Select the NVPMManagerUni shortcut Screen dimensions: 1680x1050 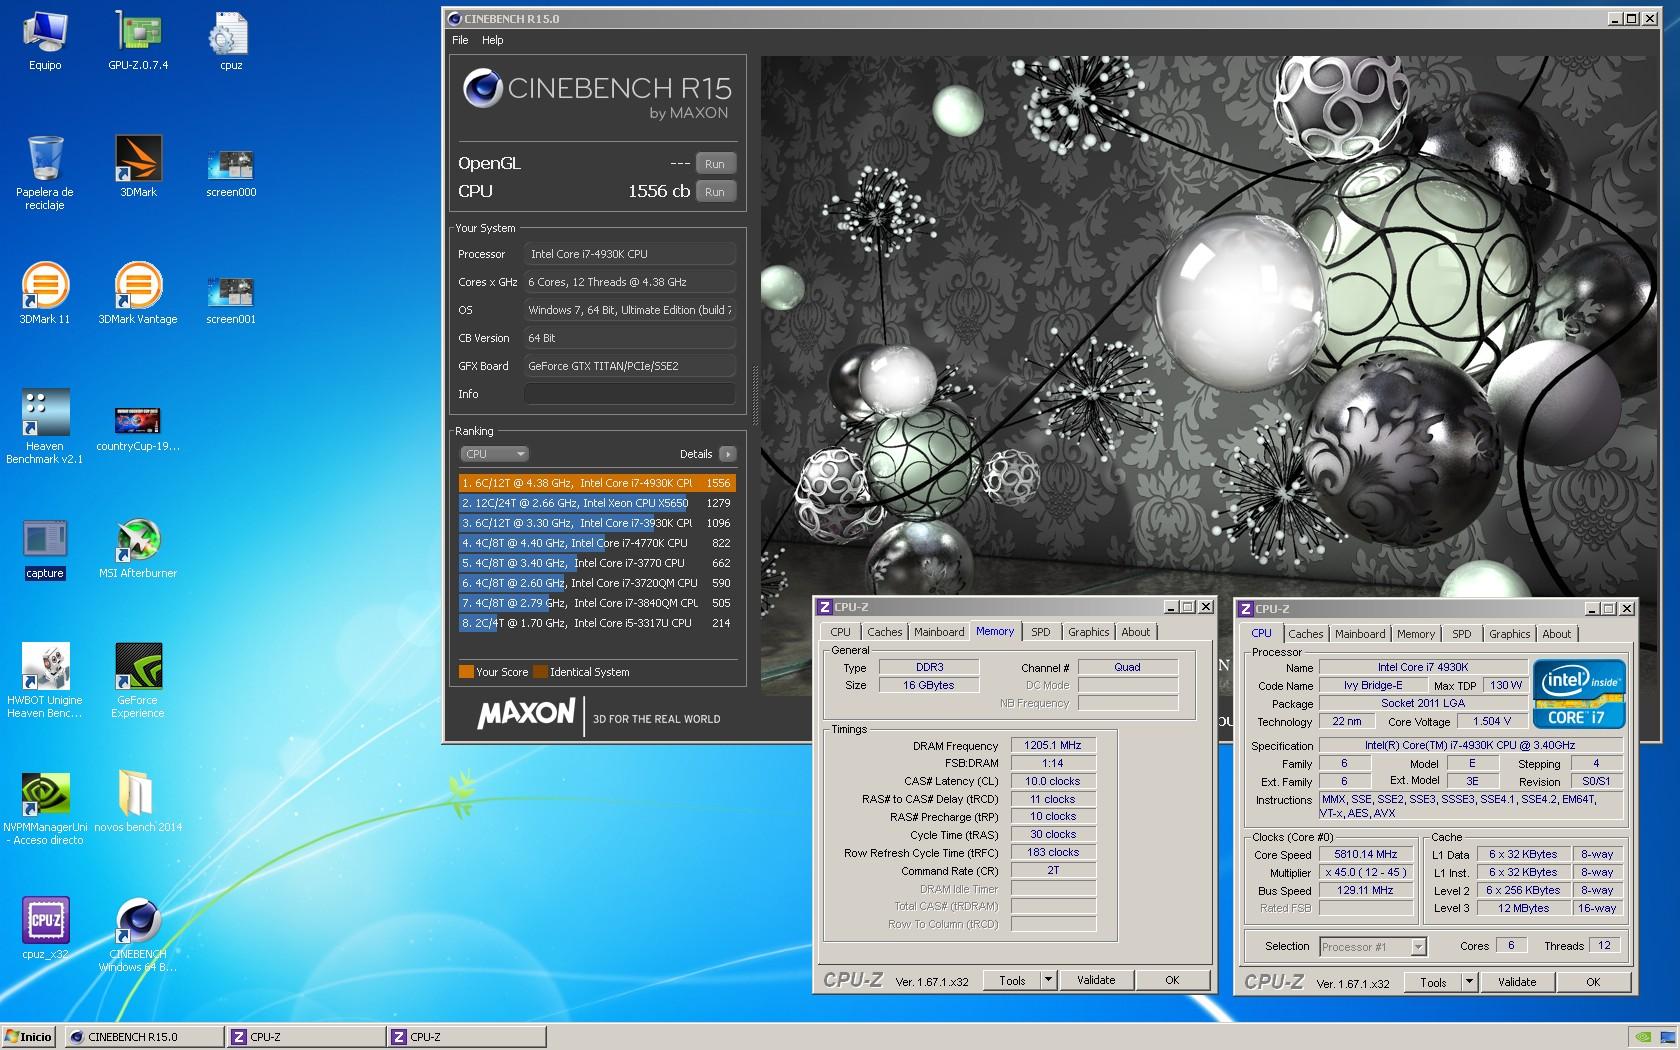(45, 808)
